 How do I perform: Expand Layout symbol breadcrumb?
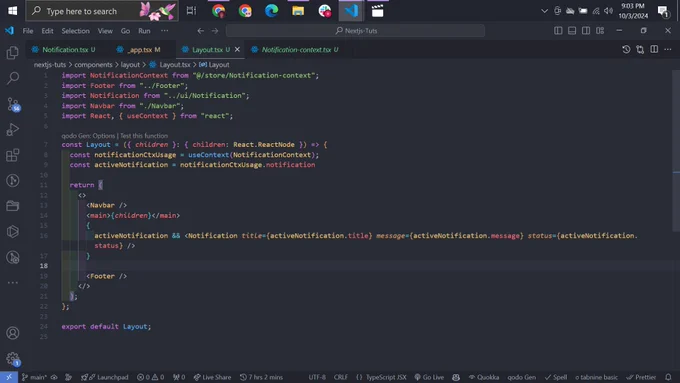point(214,65)
